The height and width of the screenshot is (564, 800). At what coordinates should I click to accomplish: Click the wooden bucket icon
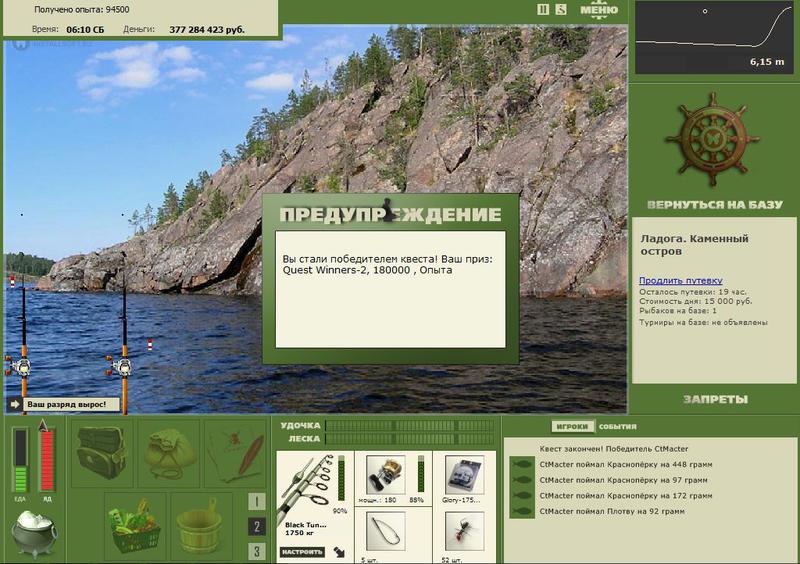202,527
